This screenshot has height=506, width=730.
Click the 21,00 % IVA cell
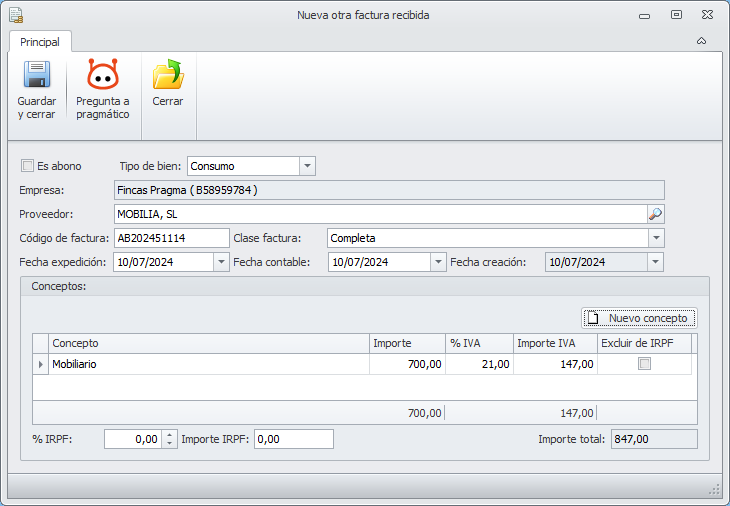tap(480, 364)
